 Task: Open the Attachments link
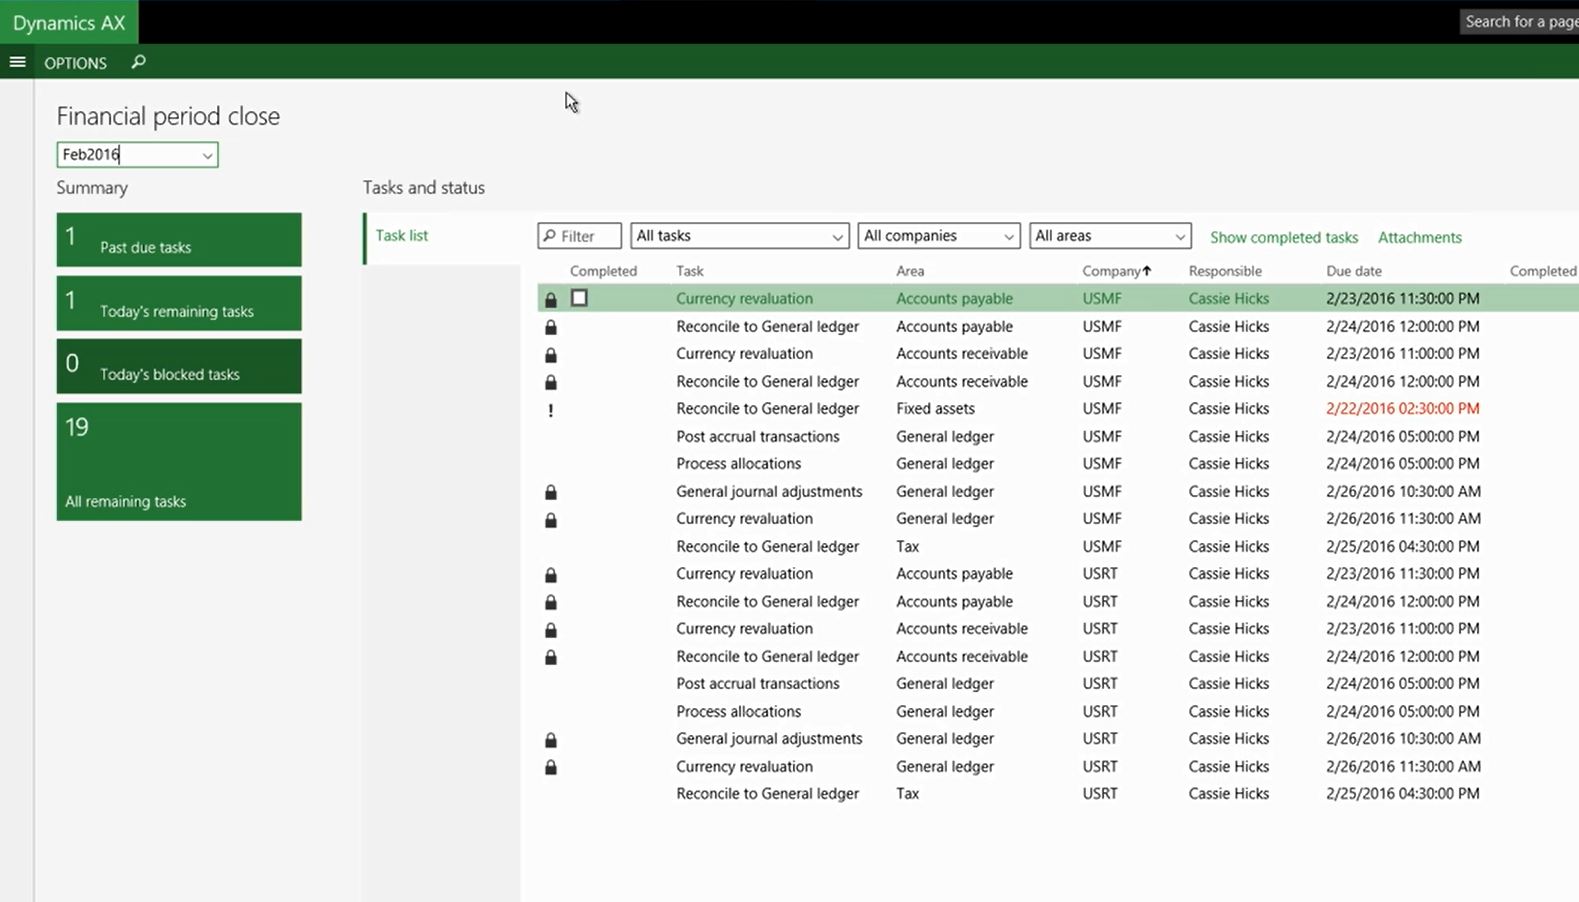(1419, 237)
